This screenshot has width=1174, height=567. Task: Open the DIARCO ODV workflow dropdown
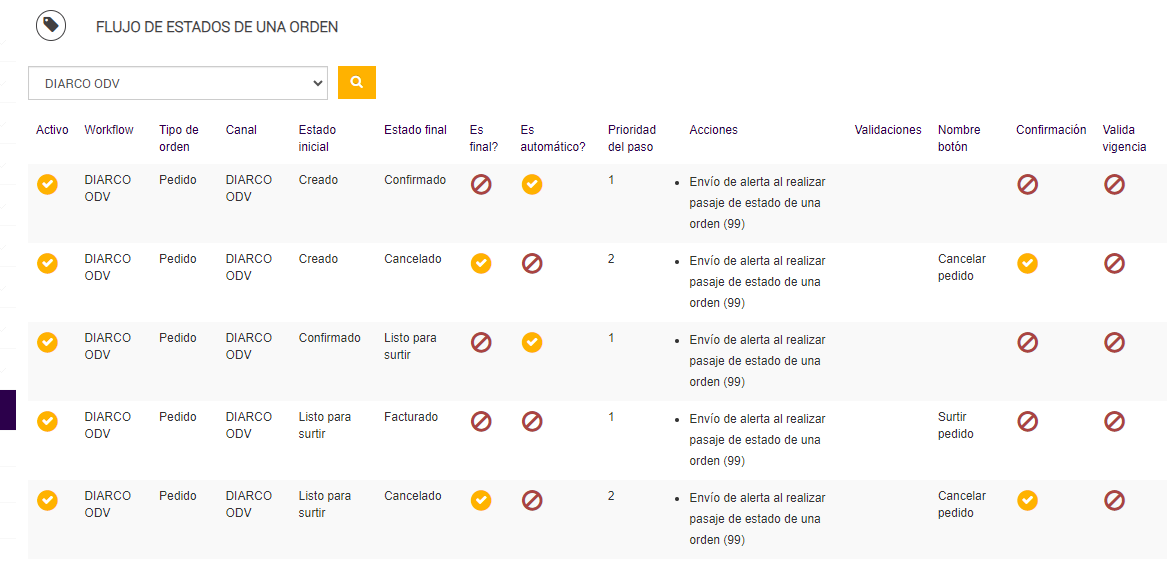click(178, 84)
